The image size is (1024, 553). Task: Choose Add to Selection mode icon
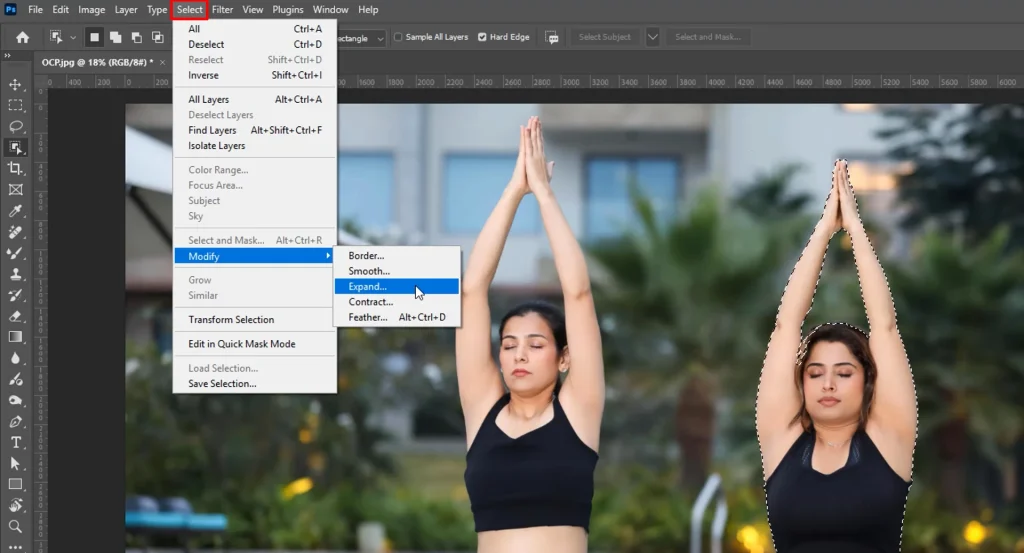[x=116, y=37]
